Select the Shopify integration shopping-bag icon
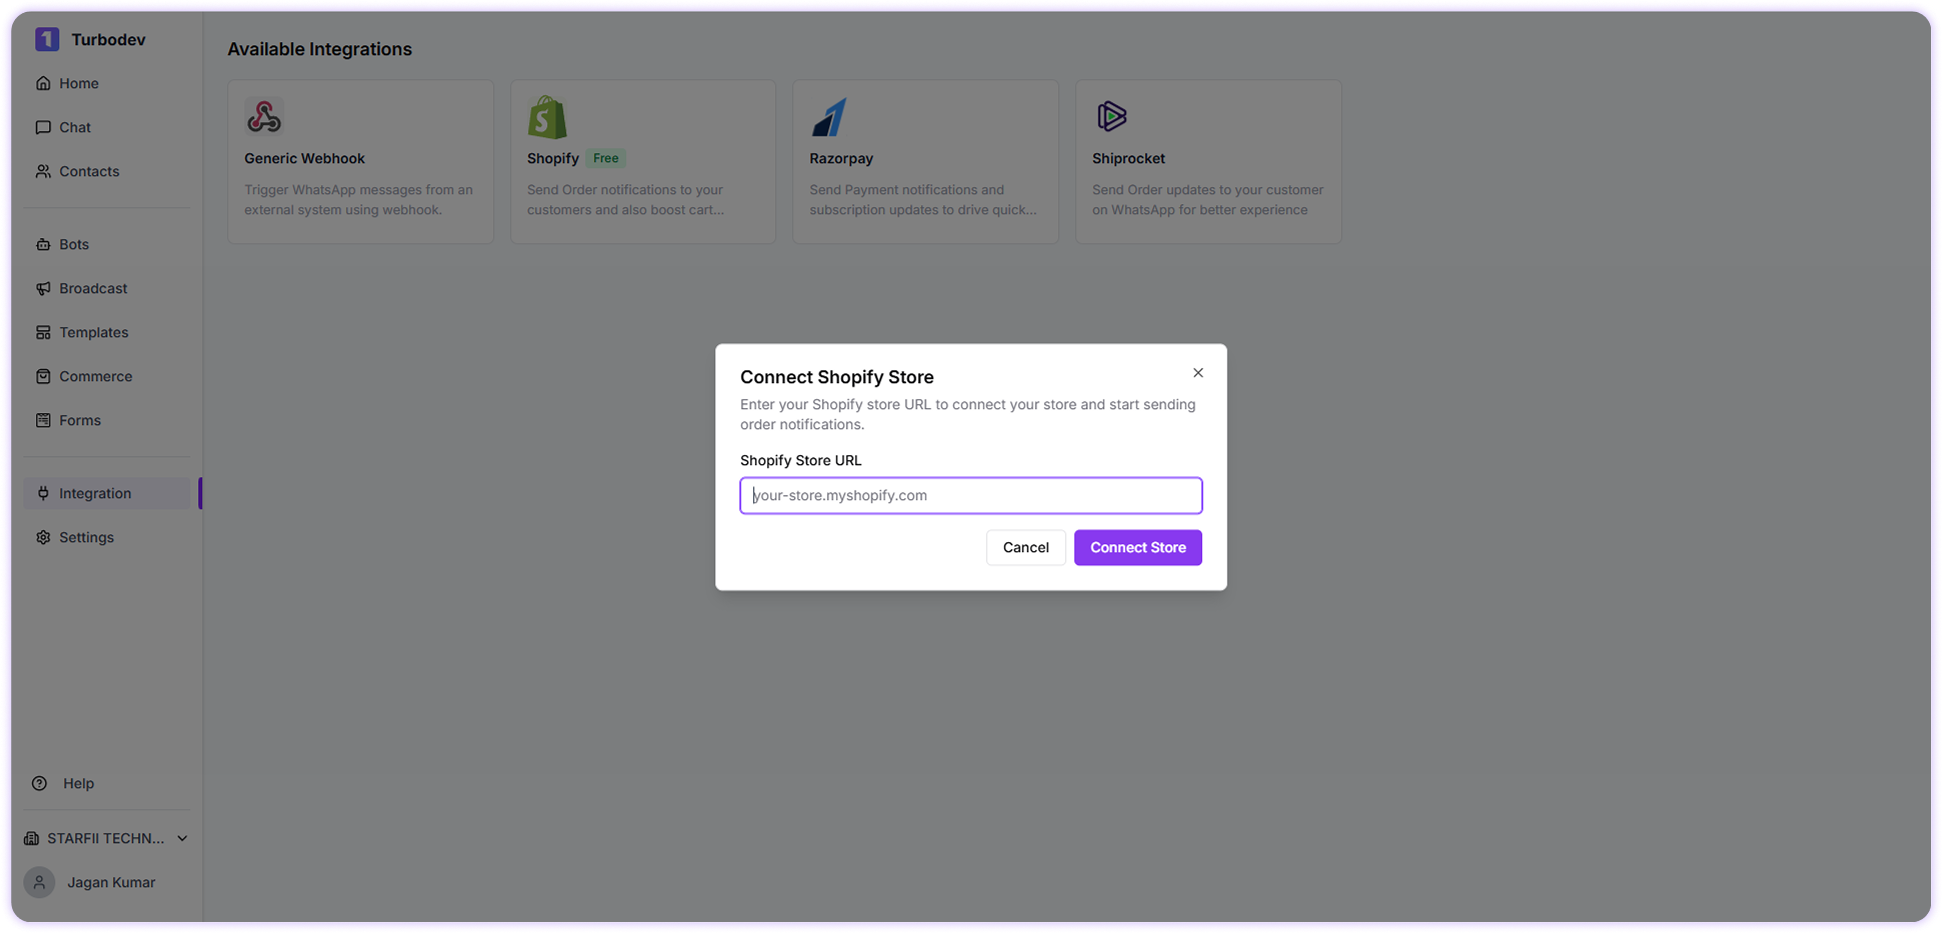 [546, 116]
